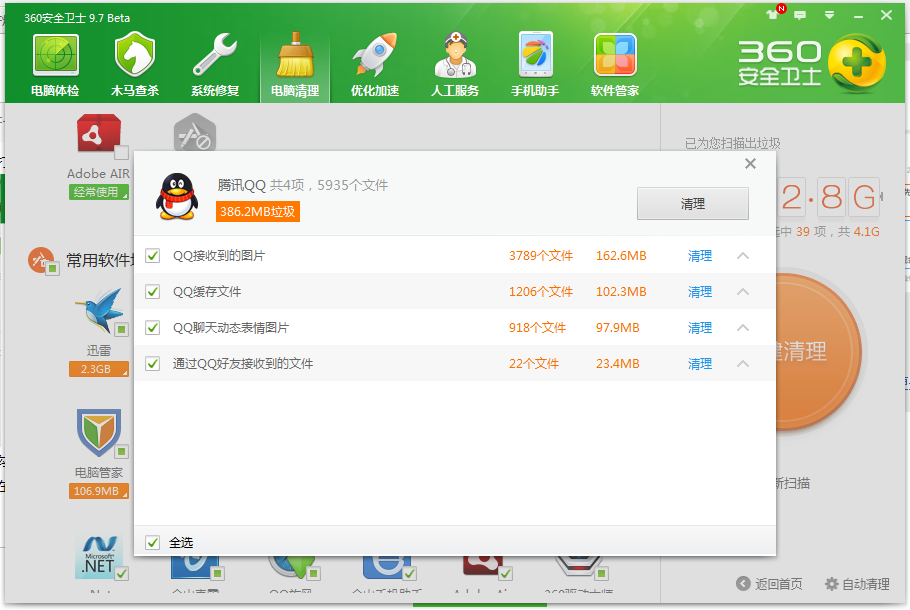
Task: Open 木马查杀 trojan scan
Action: pyautogui.click(x=135, y=65)
